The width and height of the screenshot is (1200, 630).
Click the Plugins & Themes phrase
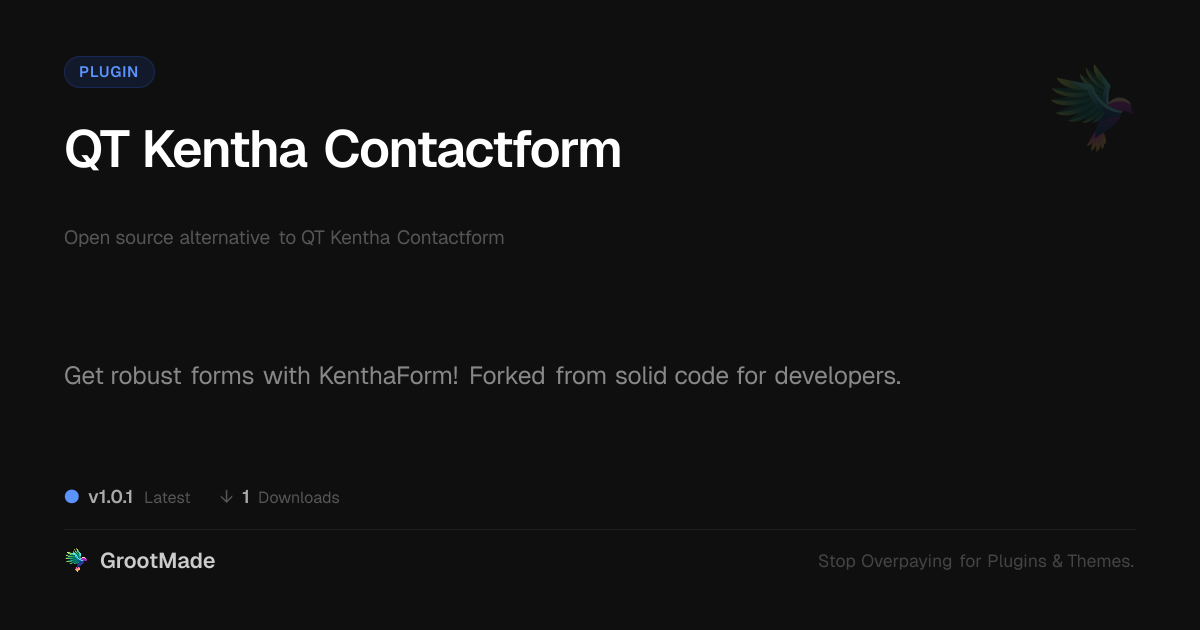pos(1061,561)
